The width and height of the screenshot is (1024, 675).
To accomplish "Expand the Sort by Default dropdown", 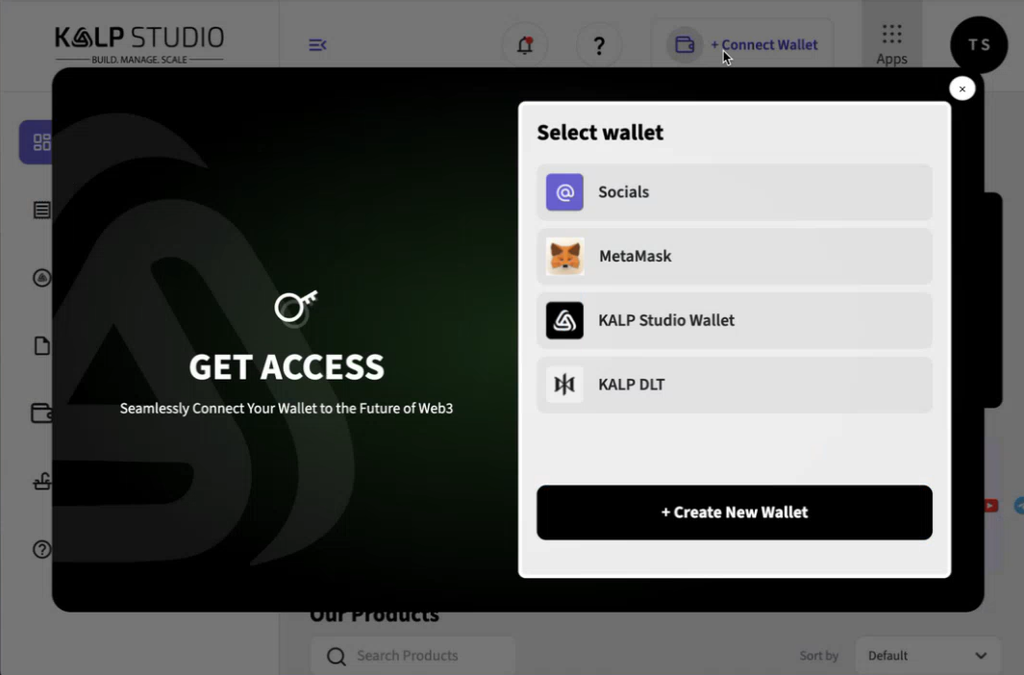I will 927,656.
